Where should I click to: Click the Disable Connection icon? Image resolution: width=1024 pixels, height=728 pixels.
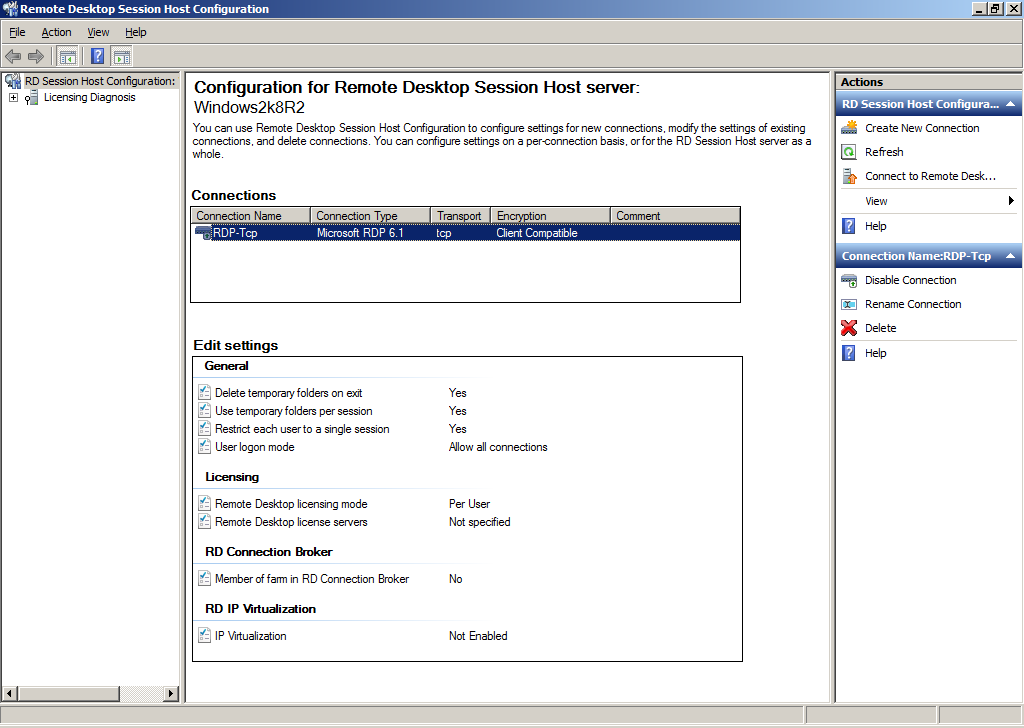(849, 280)
